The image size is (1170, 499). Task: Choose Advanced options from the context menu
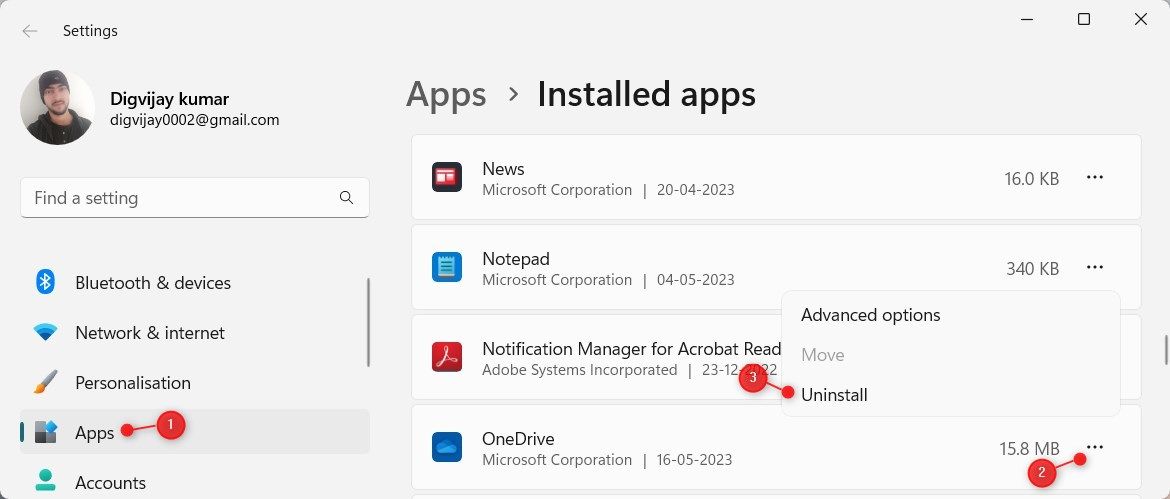pos(870,315)
